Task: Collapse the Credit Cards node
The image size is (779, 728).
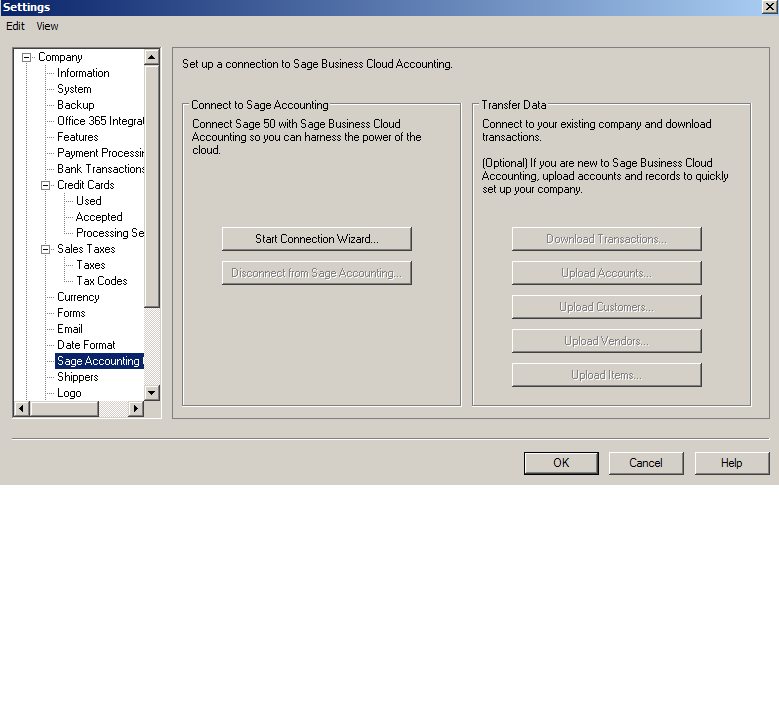Action: click(x=46, y=185)
